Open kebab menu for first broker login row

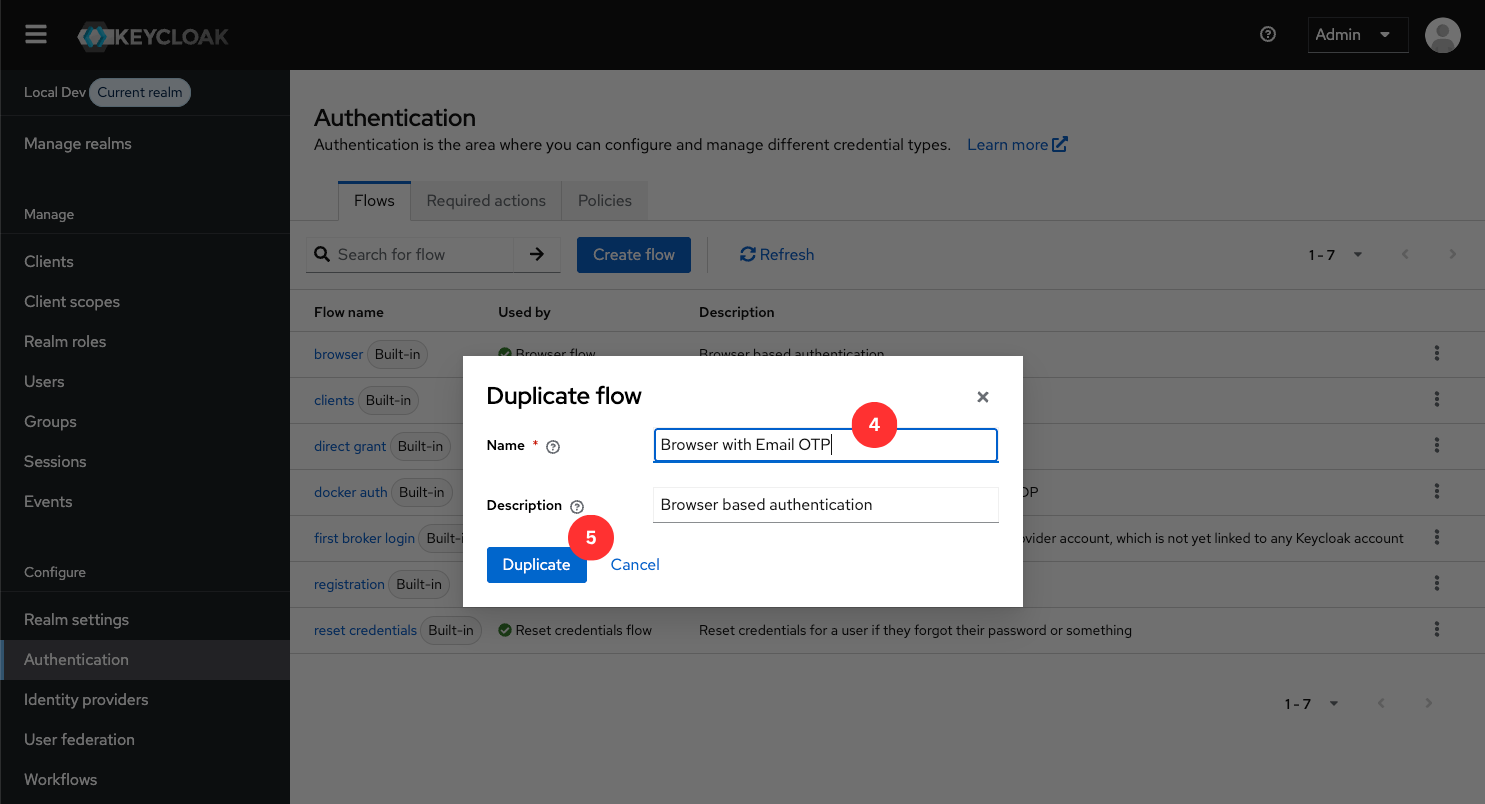pos(1437,537)
